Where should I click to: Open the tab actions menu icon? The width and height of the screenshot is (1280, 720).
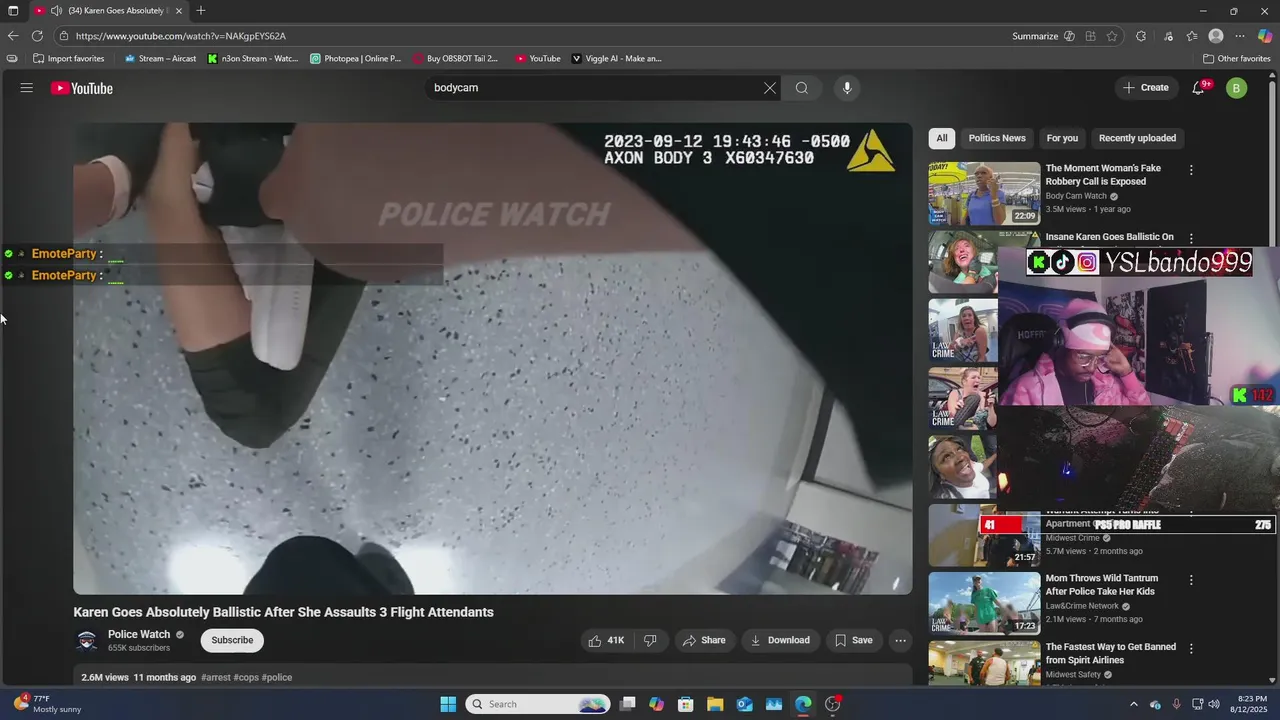click(x=13, y=11)
